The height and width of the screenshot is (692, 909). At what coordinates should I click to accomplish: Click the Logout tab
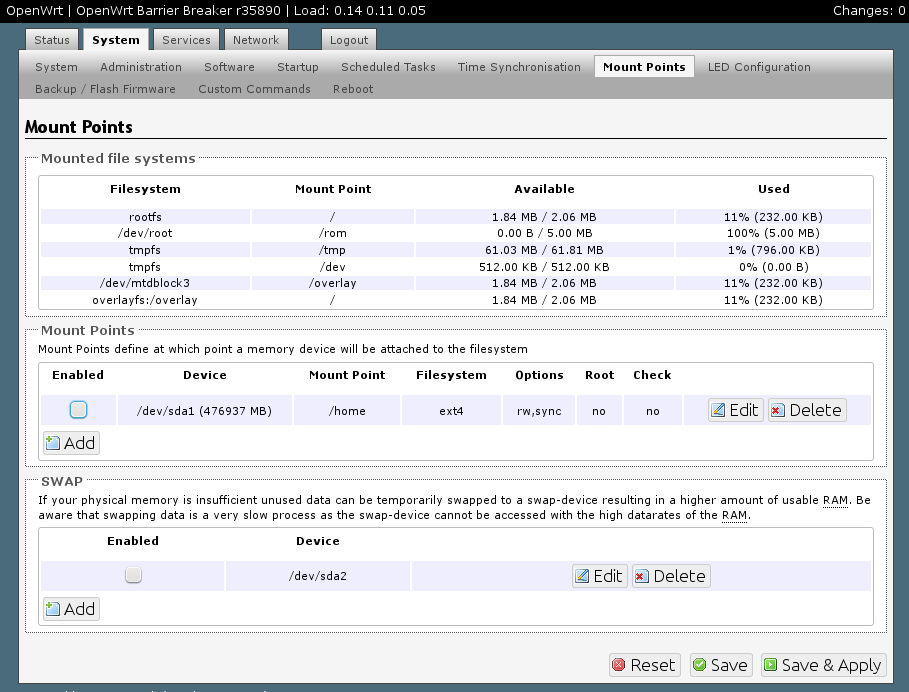coord(348,40)
